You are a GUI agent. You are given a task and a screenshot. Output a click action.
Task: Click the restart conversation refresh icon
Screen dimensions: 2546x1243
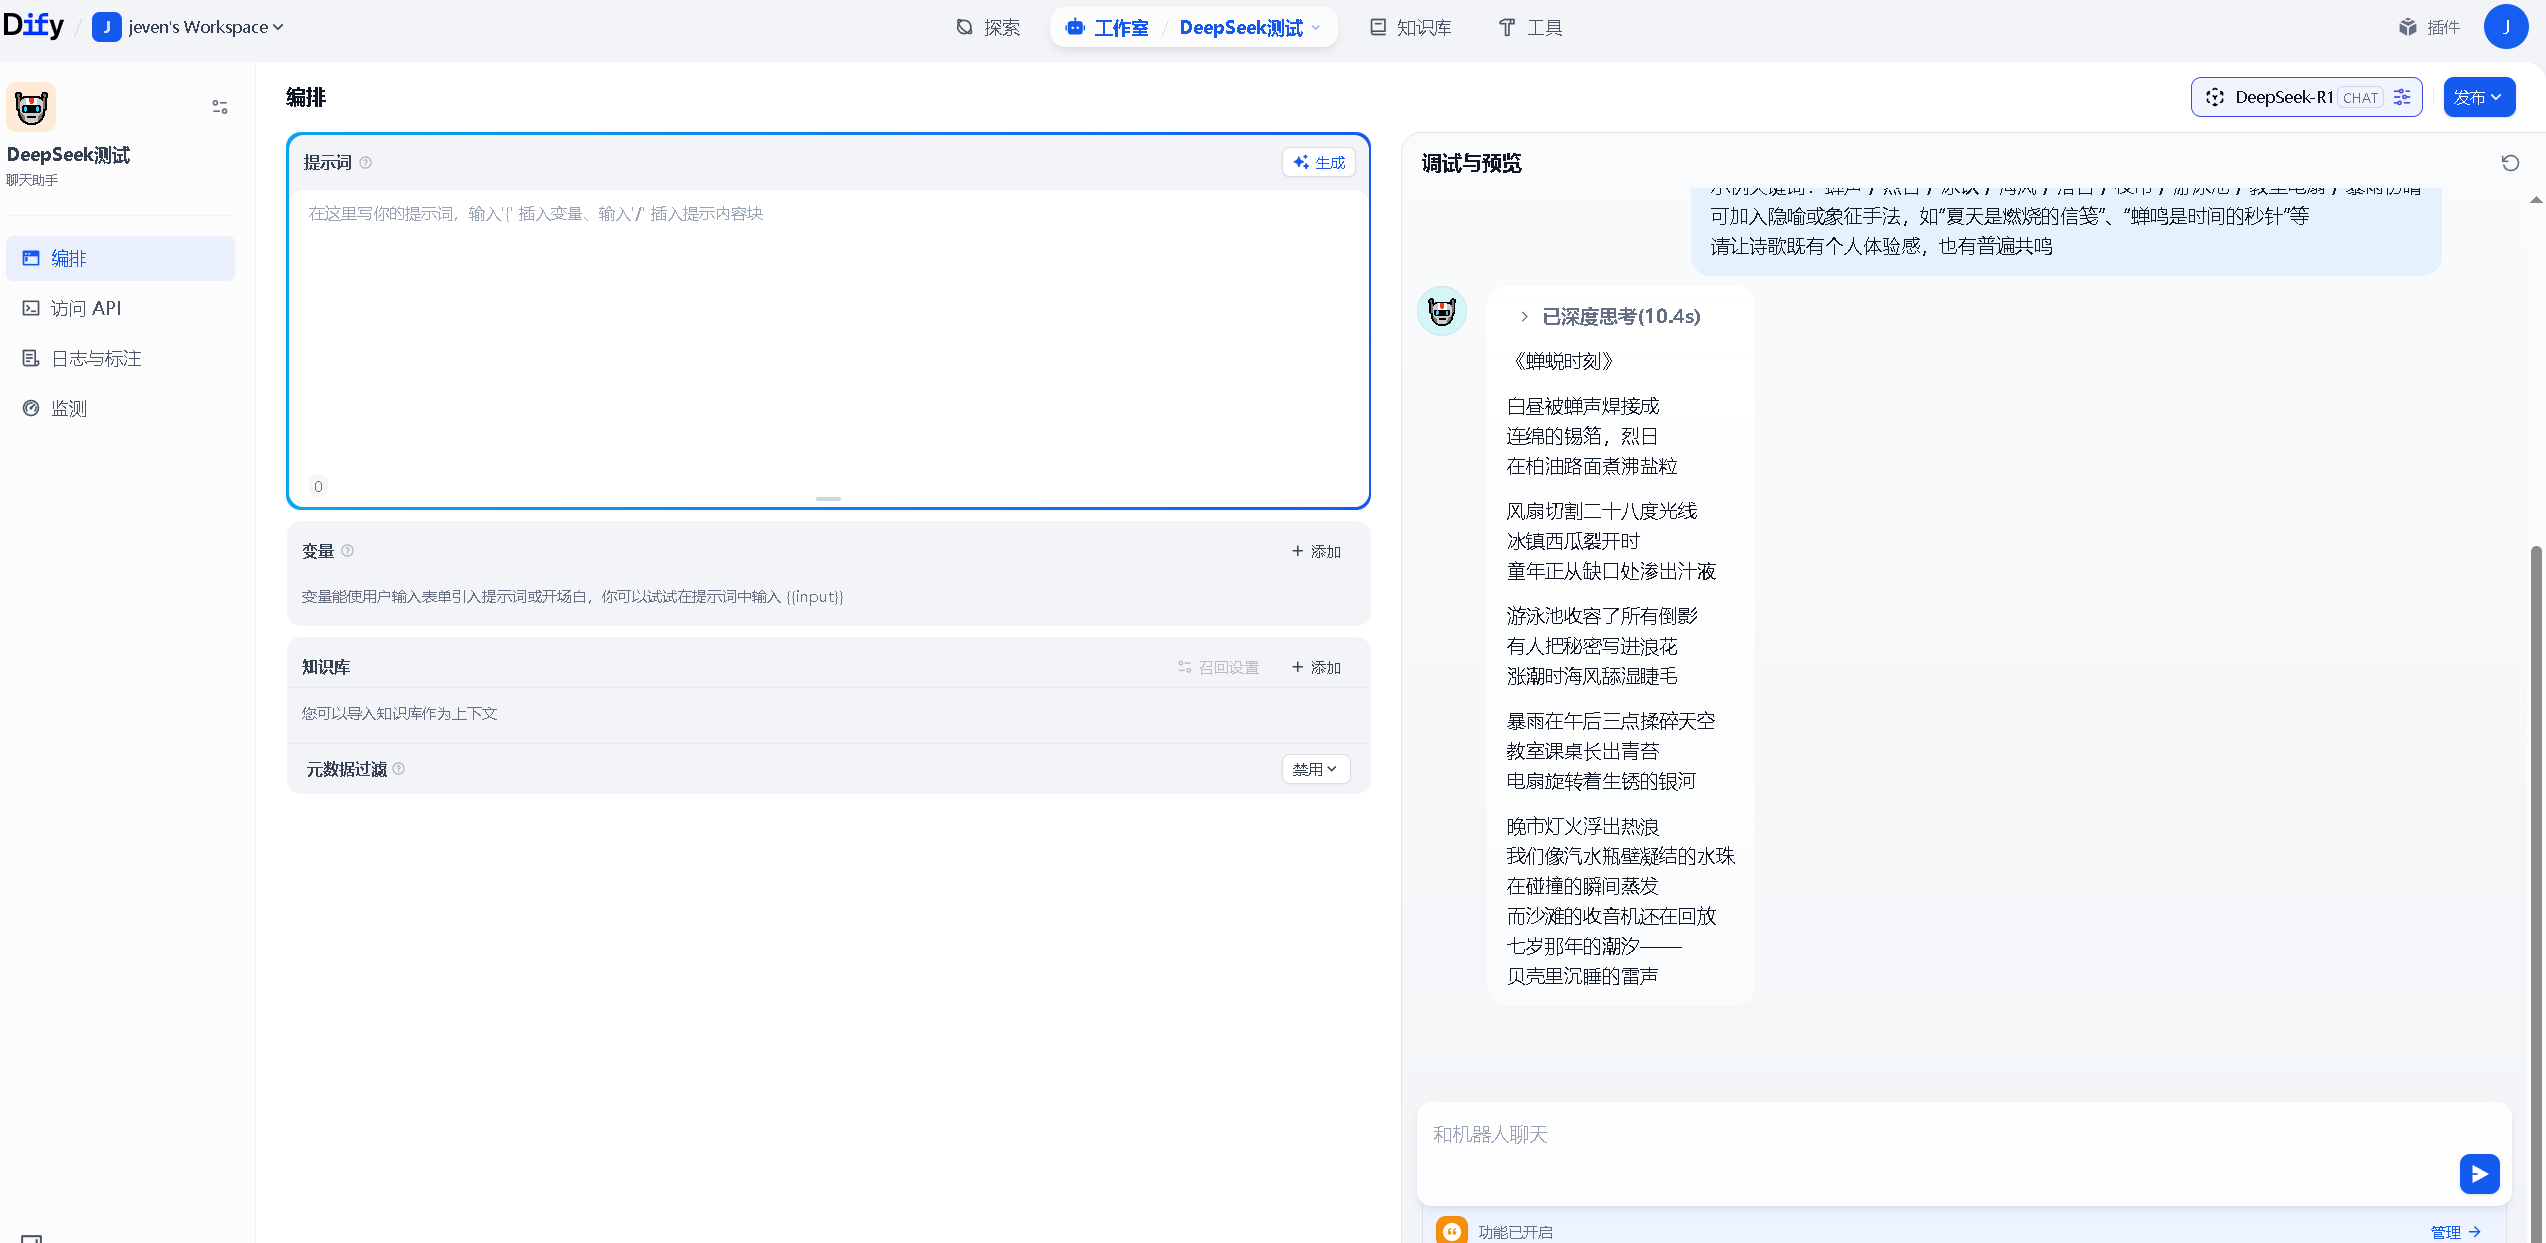[2510, 163]
